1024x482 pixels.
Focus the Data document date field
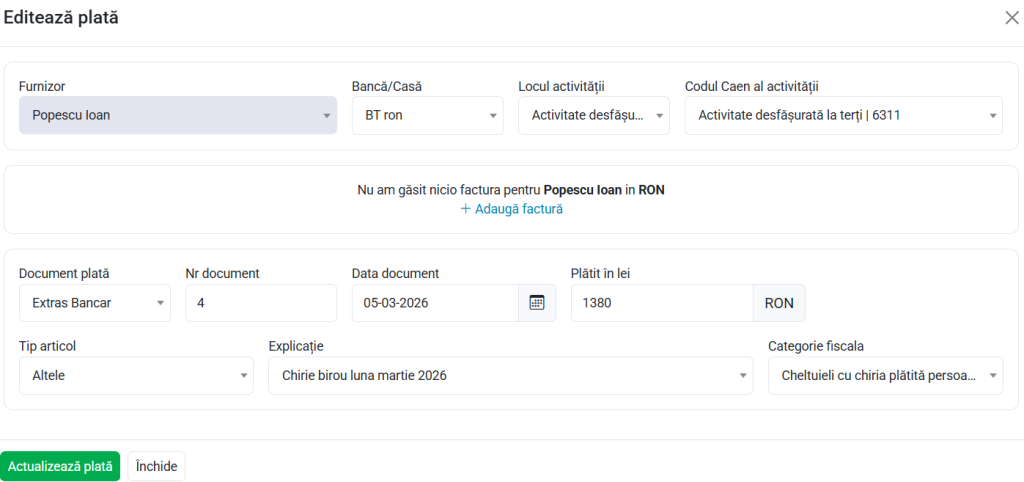(434, 303)
